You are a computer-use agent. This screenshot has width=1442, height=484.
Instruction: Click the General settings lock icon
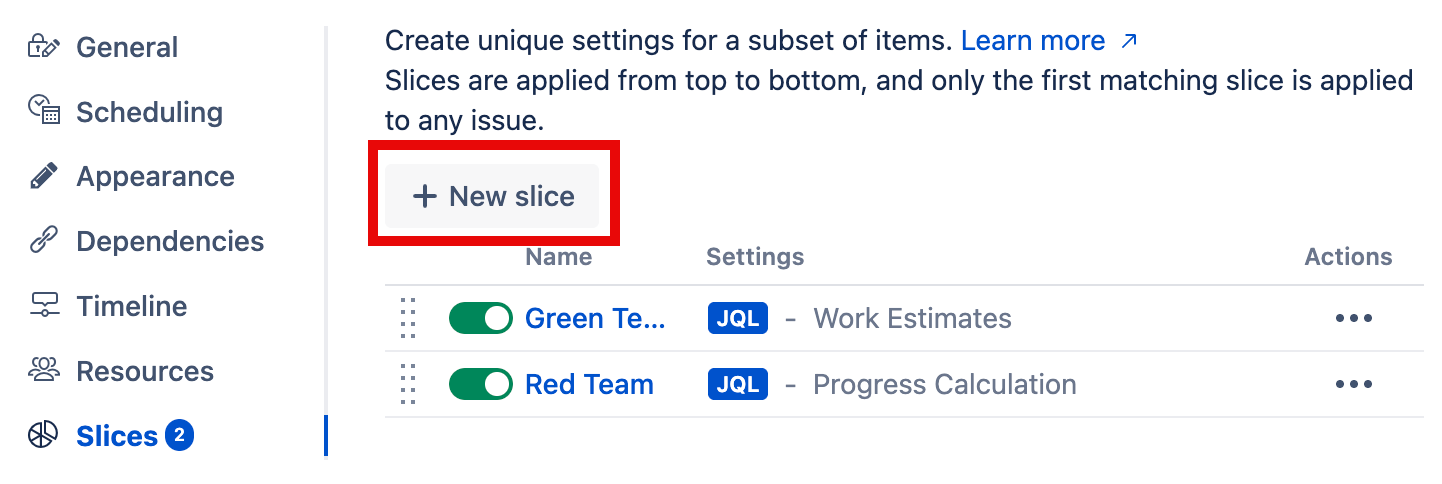(44, 47)
